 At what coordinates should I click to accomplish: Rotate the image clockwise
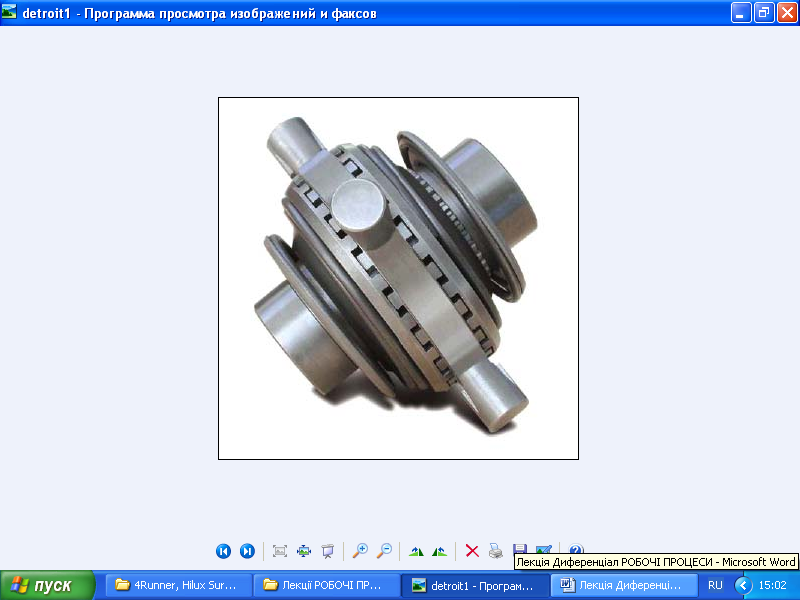click(416, 551)
